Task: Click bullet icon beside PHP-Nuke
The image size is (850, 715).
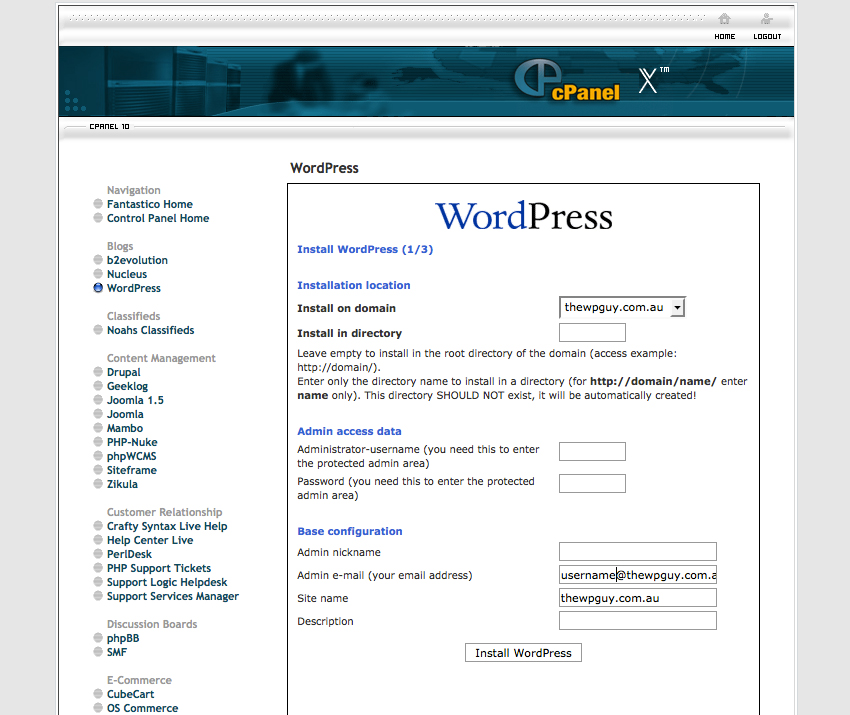Action: click(x=98, y=442)
